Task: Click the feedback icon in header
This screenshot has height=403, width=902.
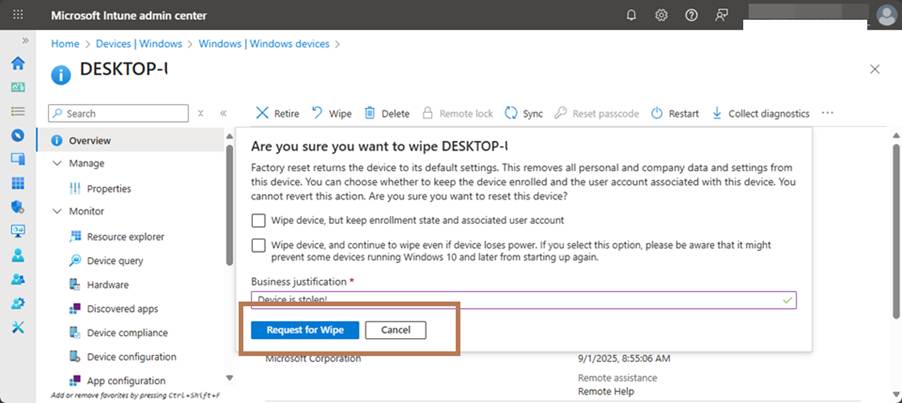Action: click(721, 15)
